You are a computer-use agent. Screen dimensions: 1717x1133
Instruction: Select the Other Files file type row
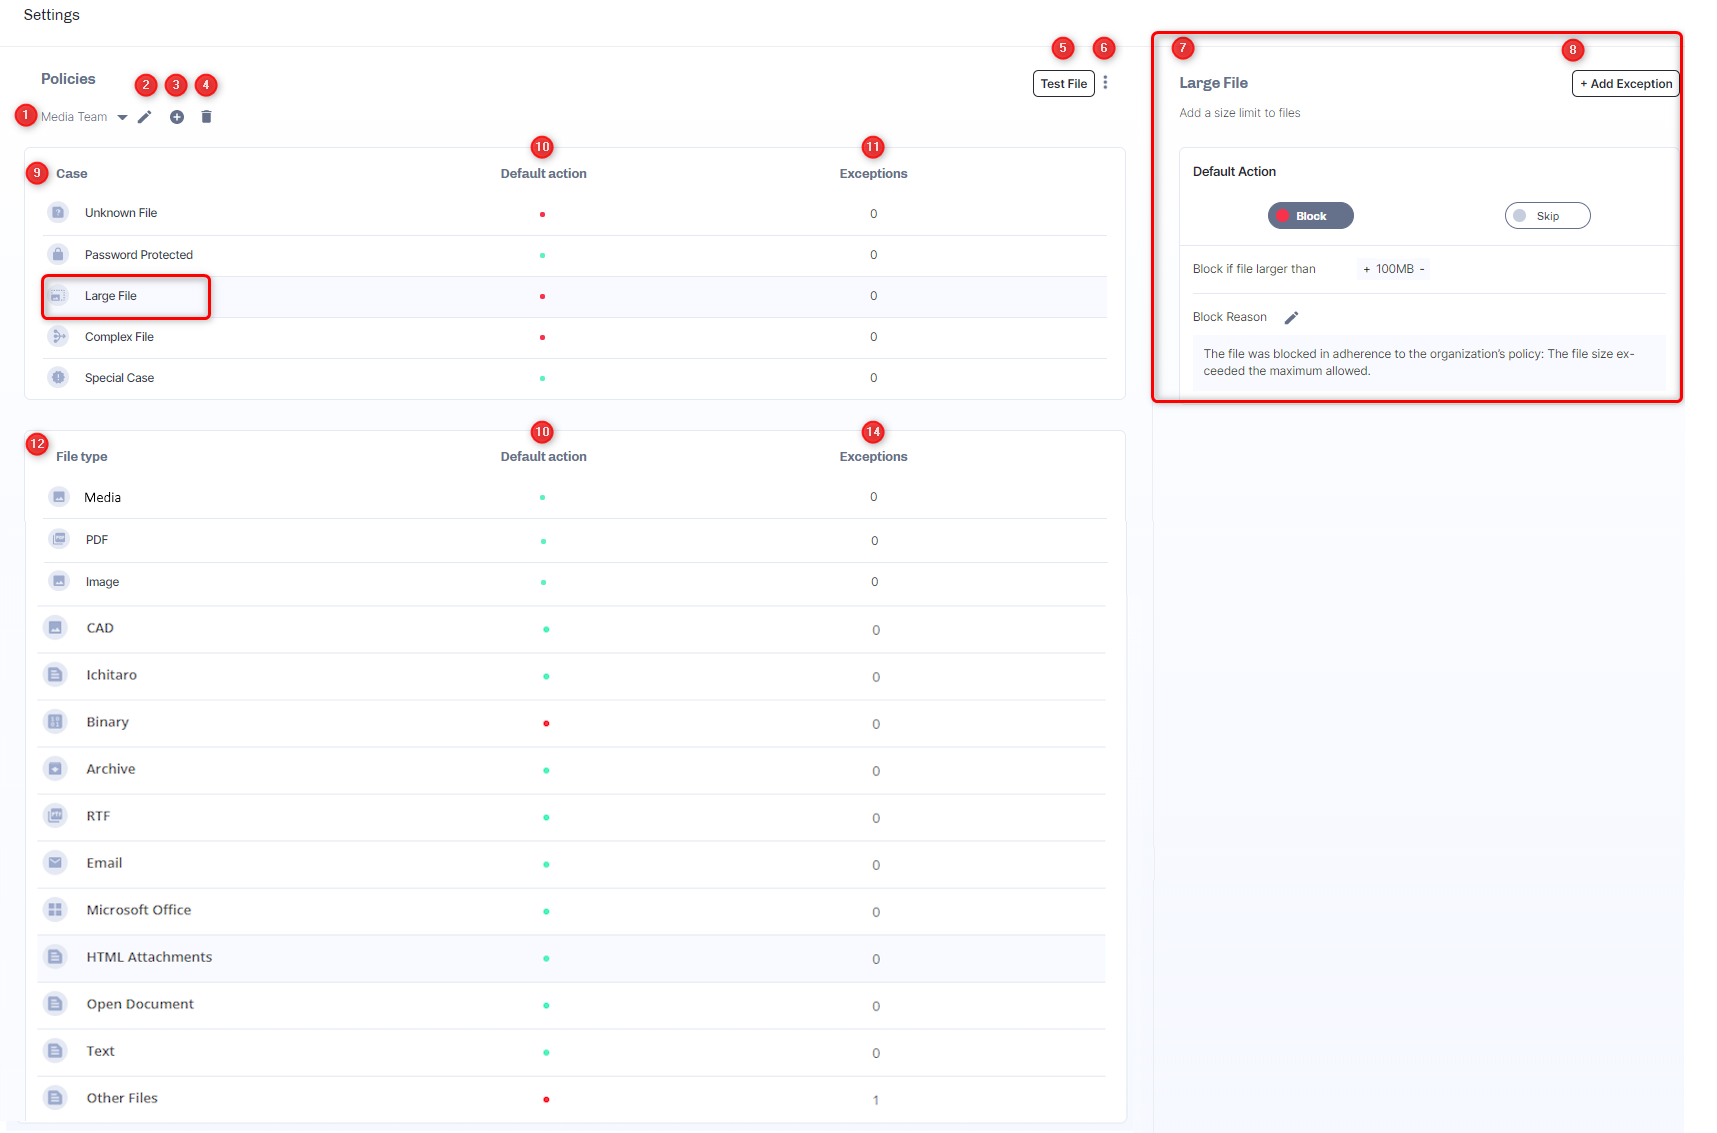[x=122, y=1098]
